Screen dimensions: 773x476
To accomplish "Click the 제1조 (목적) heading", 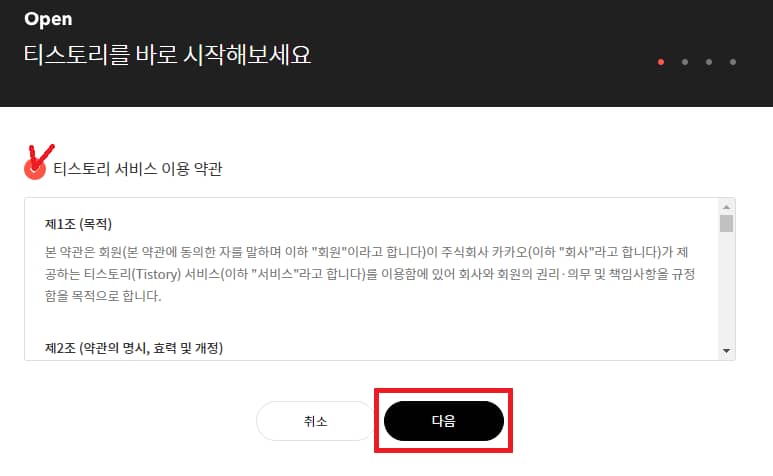I will [x=78, y=224].
